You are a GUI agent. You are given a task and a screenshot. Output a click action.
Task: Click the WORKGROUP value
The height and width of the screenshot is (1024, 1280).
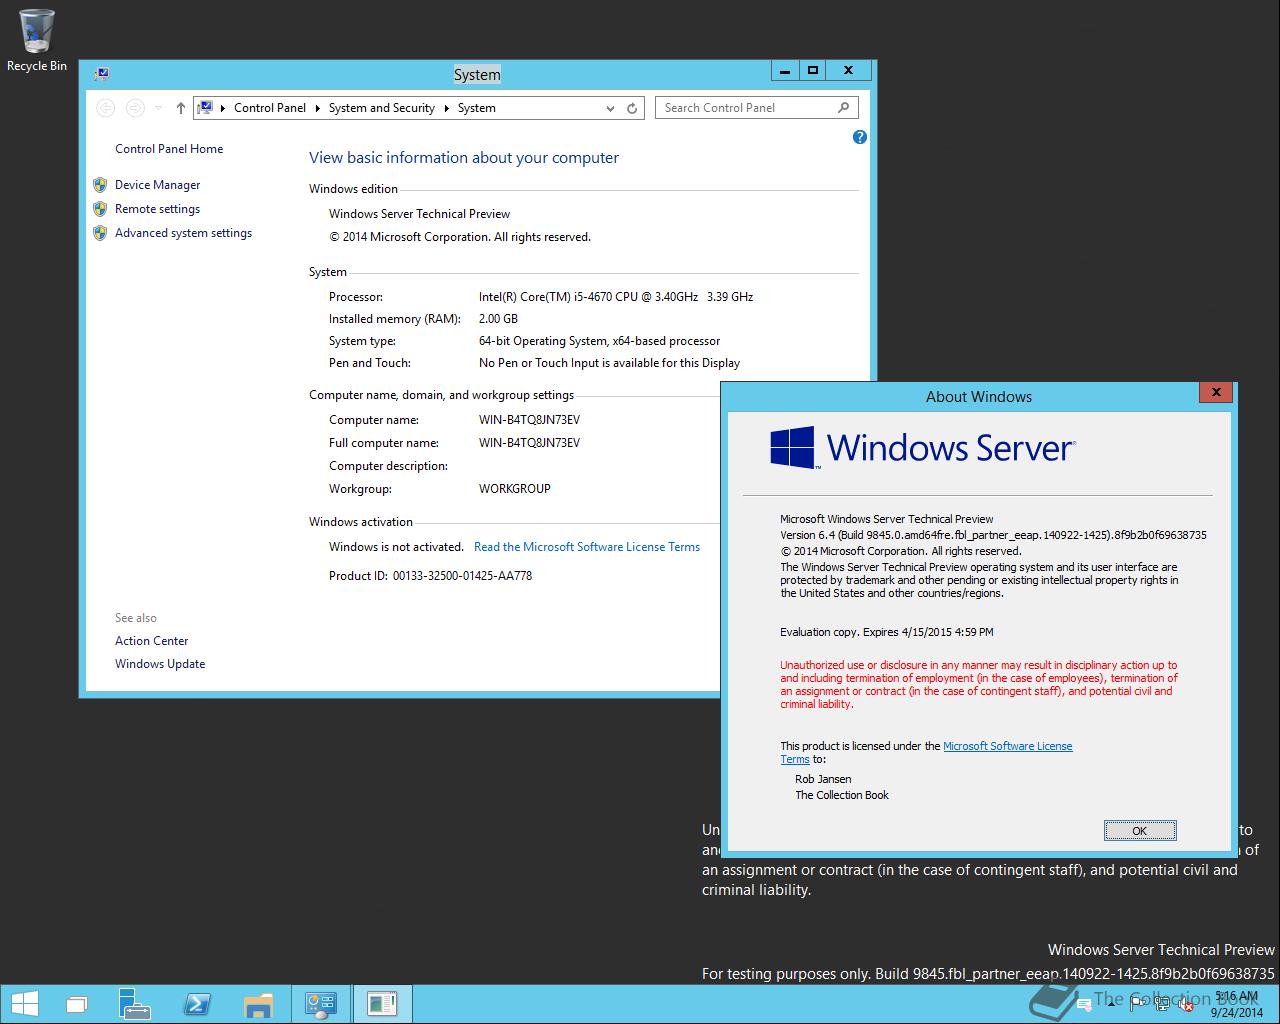tap(515, 489)
